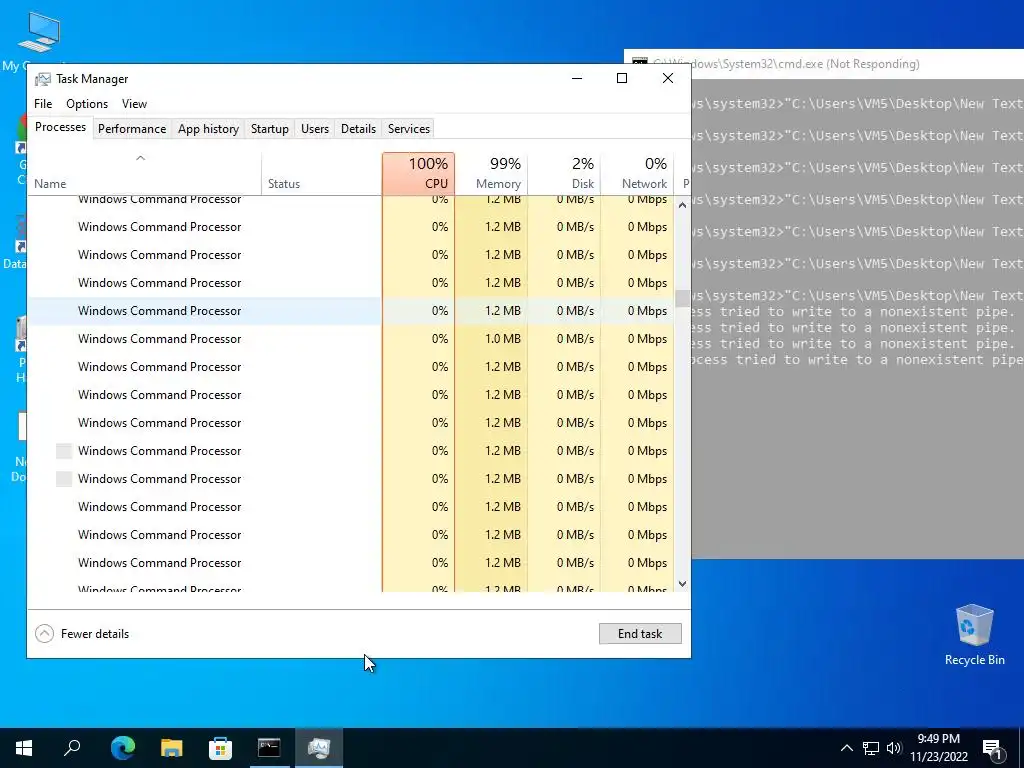The height and width of the screenshot is (768, 1024).
Task: Select highlighted Windows Command Processor row
Action: 351,311
